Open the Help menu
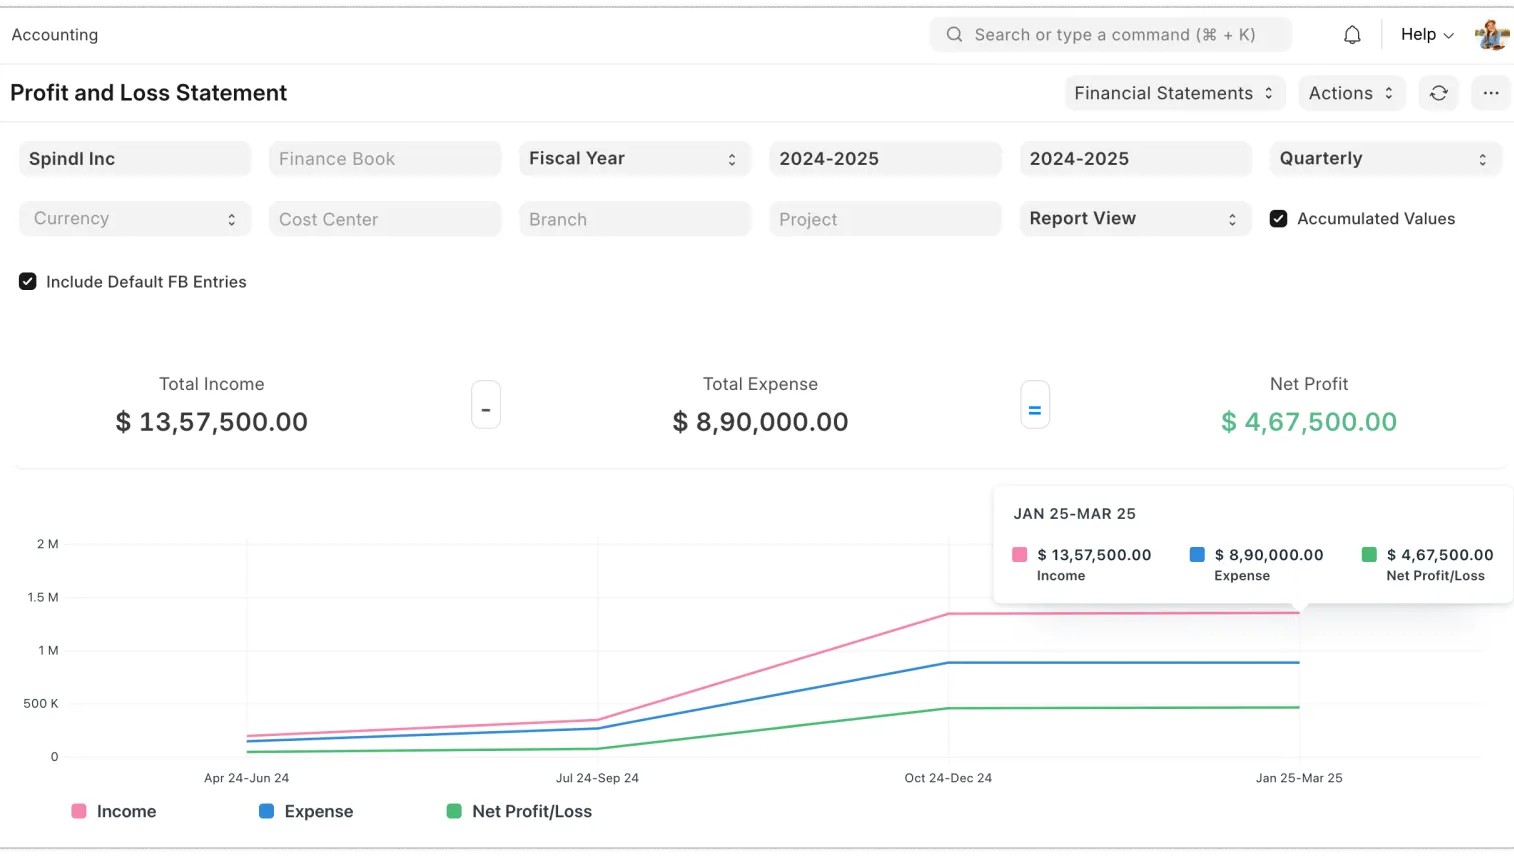Viewport: 1514px width, 856px height. (x=1426, y=35)
